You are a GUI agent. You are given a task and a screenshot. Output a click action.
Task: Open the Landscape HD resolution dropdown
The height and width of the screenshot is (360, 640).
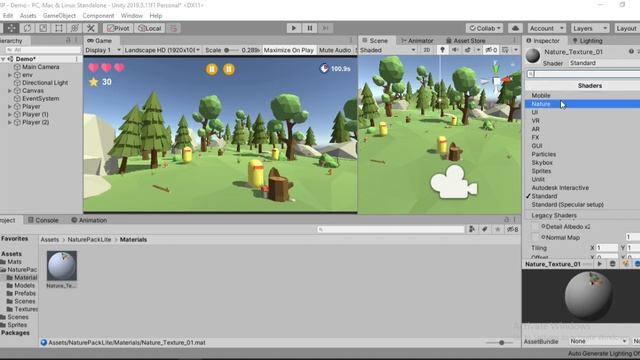point(162,50)
